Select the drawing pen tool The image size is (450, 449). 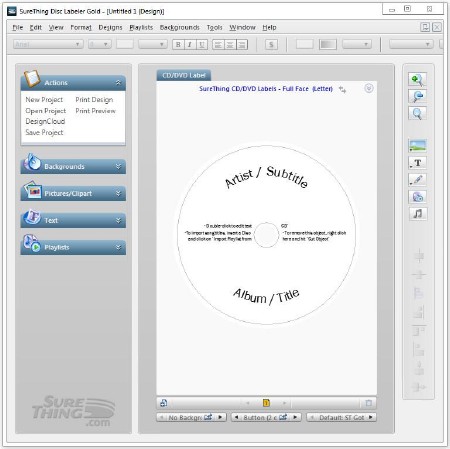click(x=417, y=180)
